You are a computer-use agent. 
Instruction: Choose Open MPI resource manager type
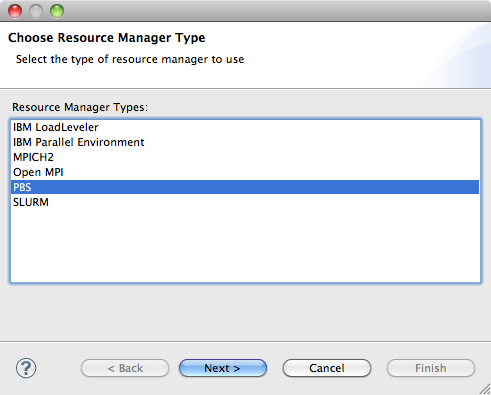pyautogui.click(x=245, y=172)
